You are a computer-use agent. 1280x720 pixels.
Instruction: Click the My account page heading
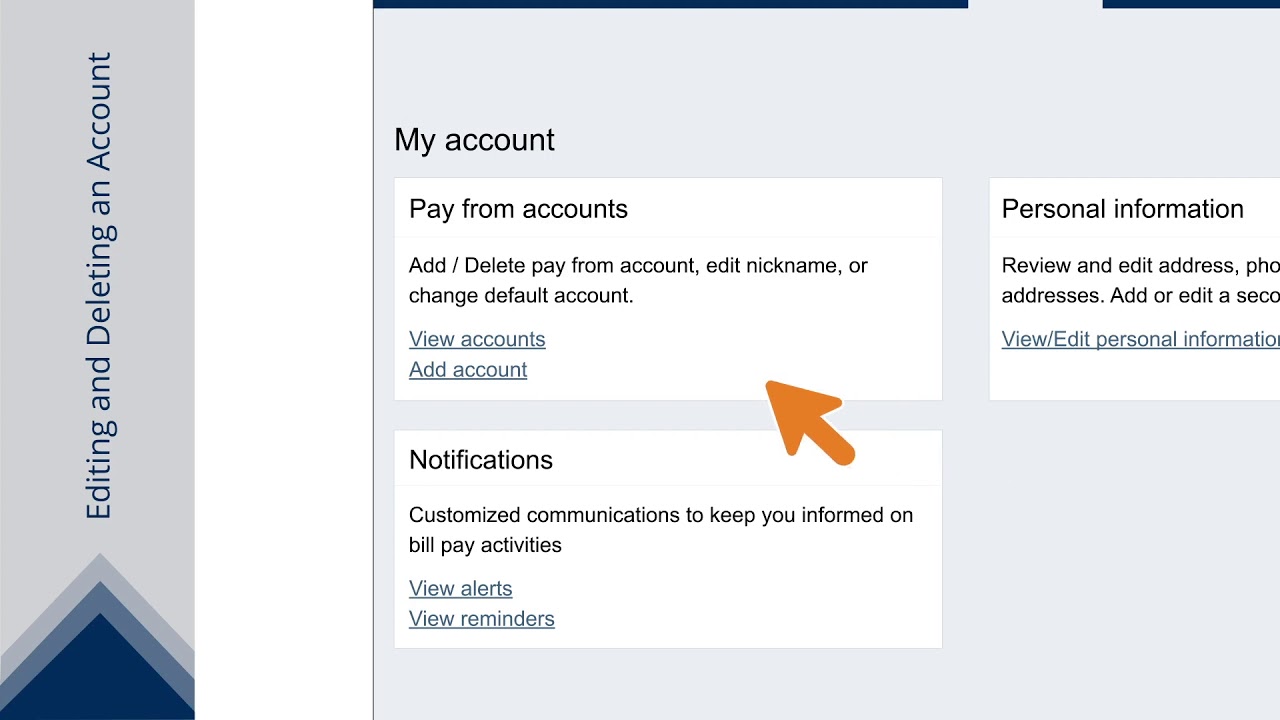coord(474,140)
